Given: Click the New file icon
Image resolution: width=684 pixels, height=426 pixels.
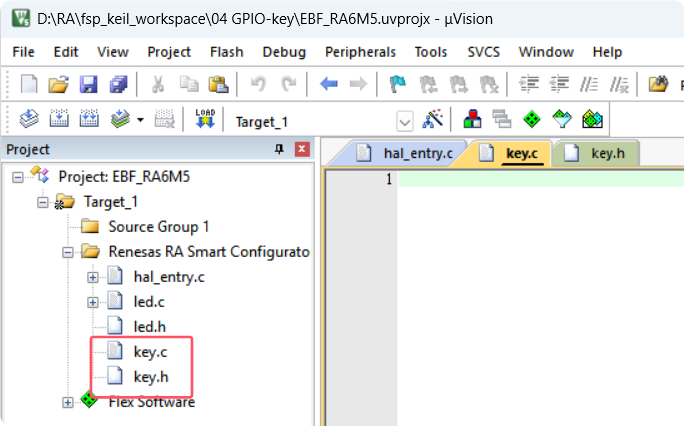Looking at the screenshot, I should (x=29, y=84).
